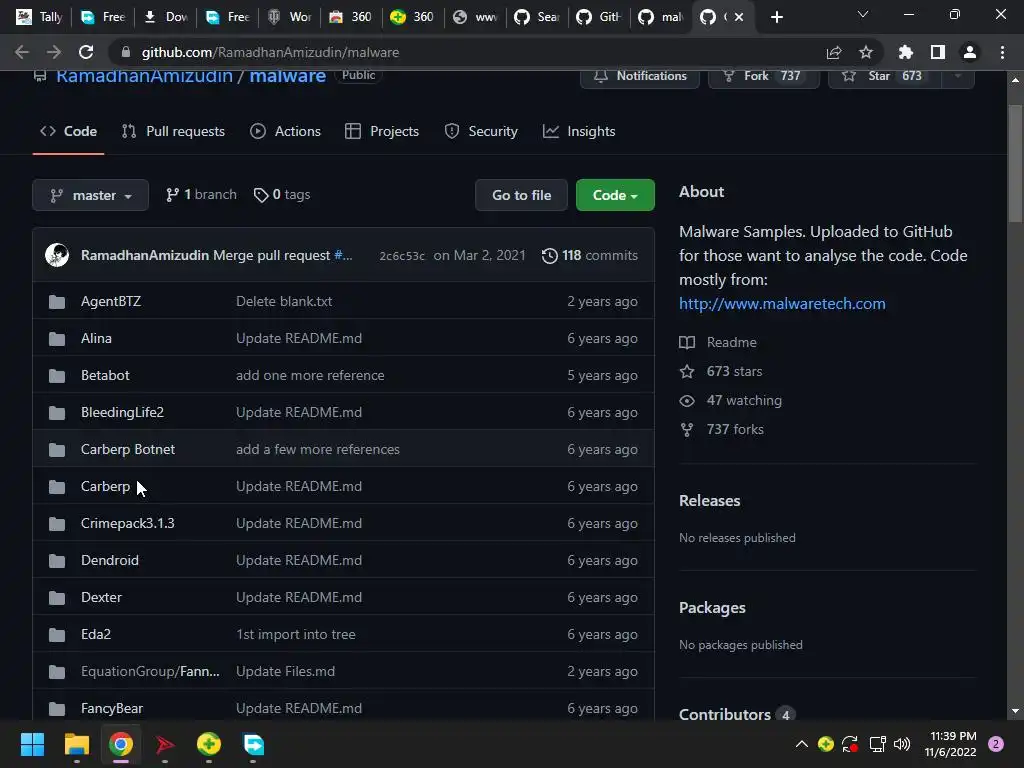Open the Carberp Botnet folder
This screenshot has height=768, width=1024.
[x=127, y=449]
